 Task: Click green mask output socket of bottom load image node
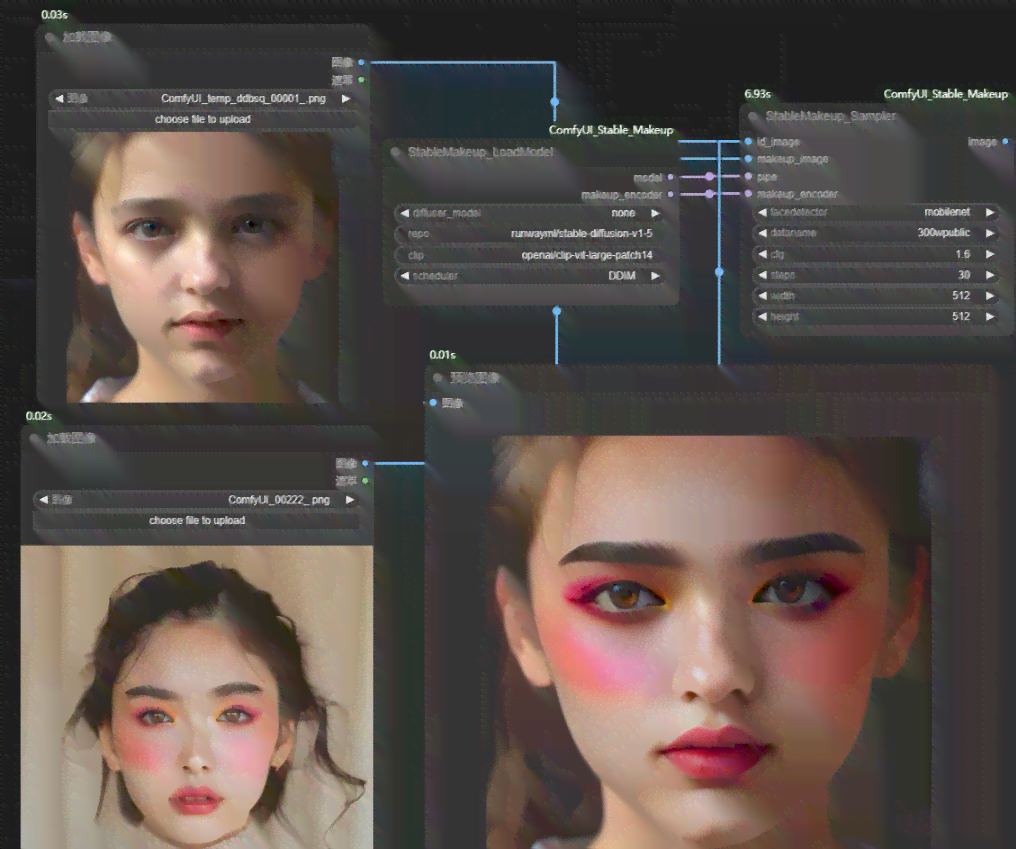(365, 481)
